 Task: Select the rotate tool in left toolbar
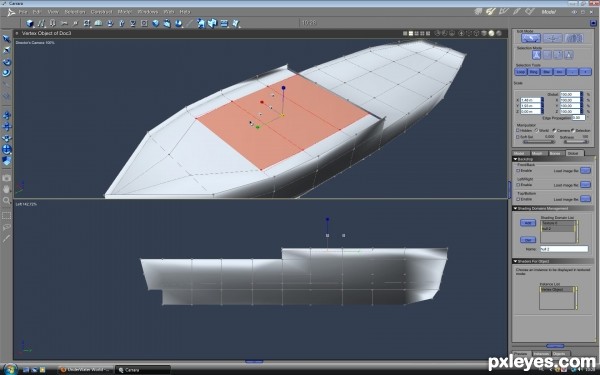[6, 62]
